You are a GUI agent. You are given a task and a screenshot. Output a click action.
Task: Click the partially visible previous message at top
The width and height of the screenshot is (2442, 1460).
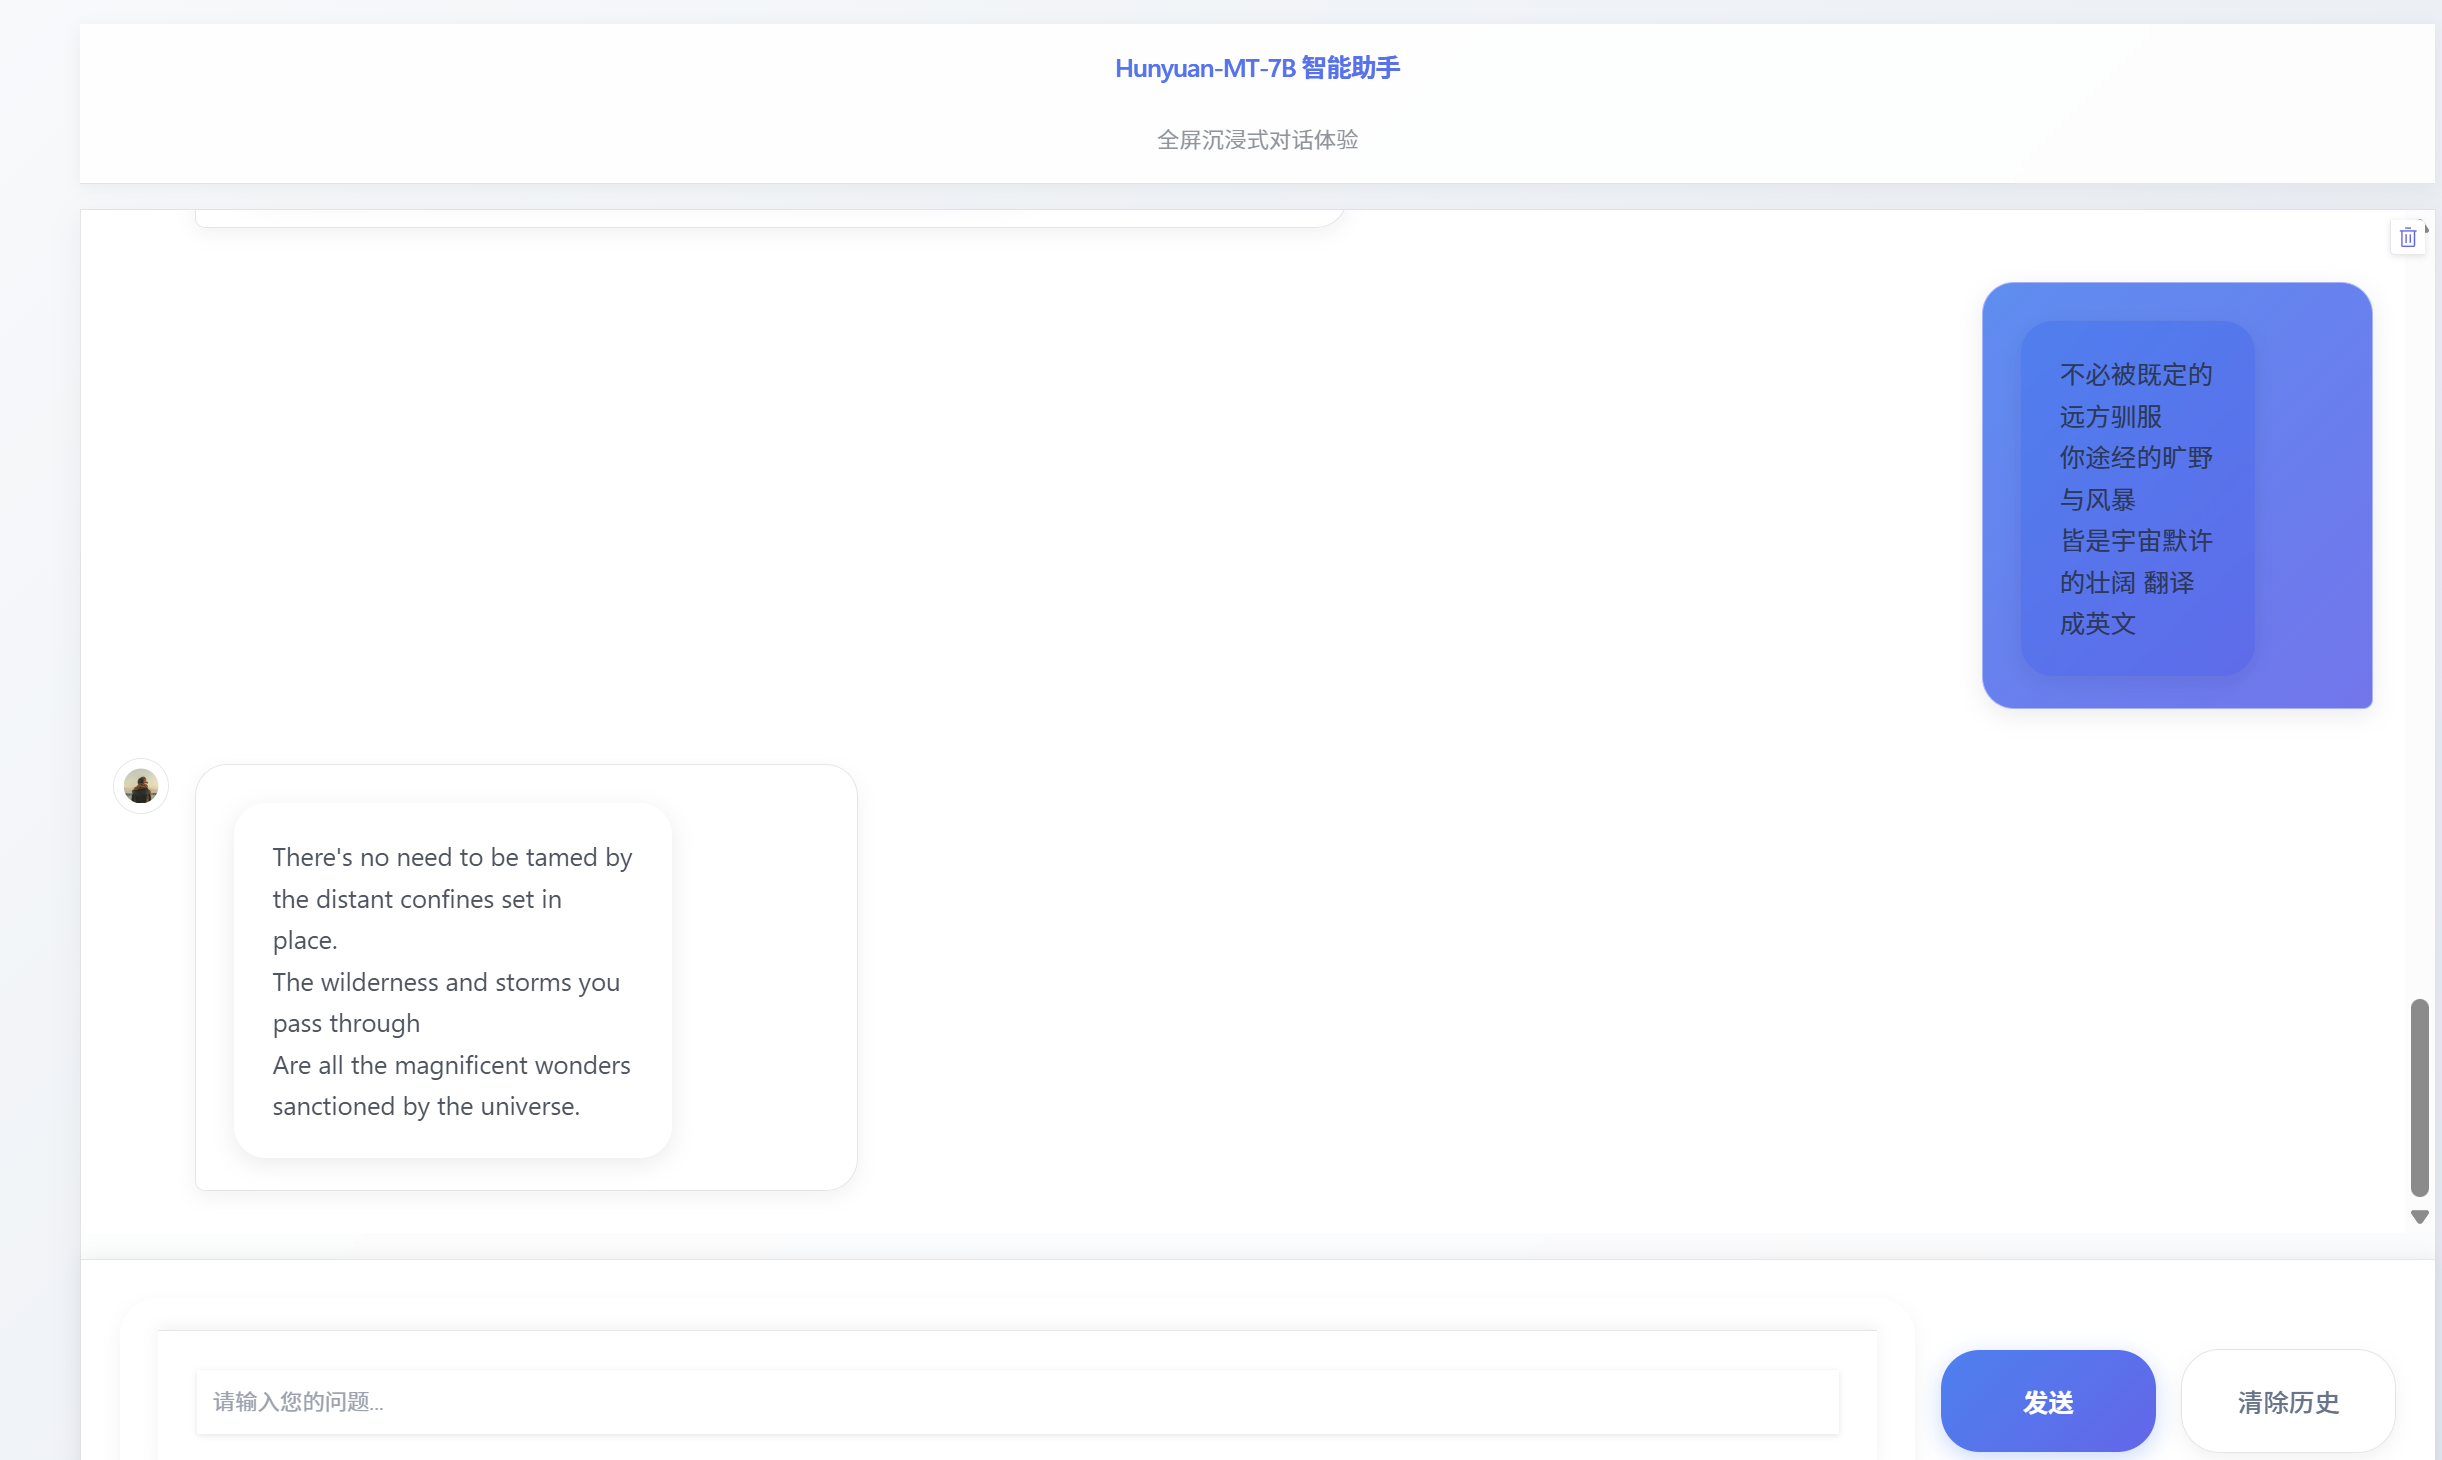(768, 218)
